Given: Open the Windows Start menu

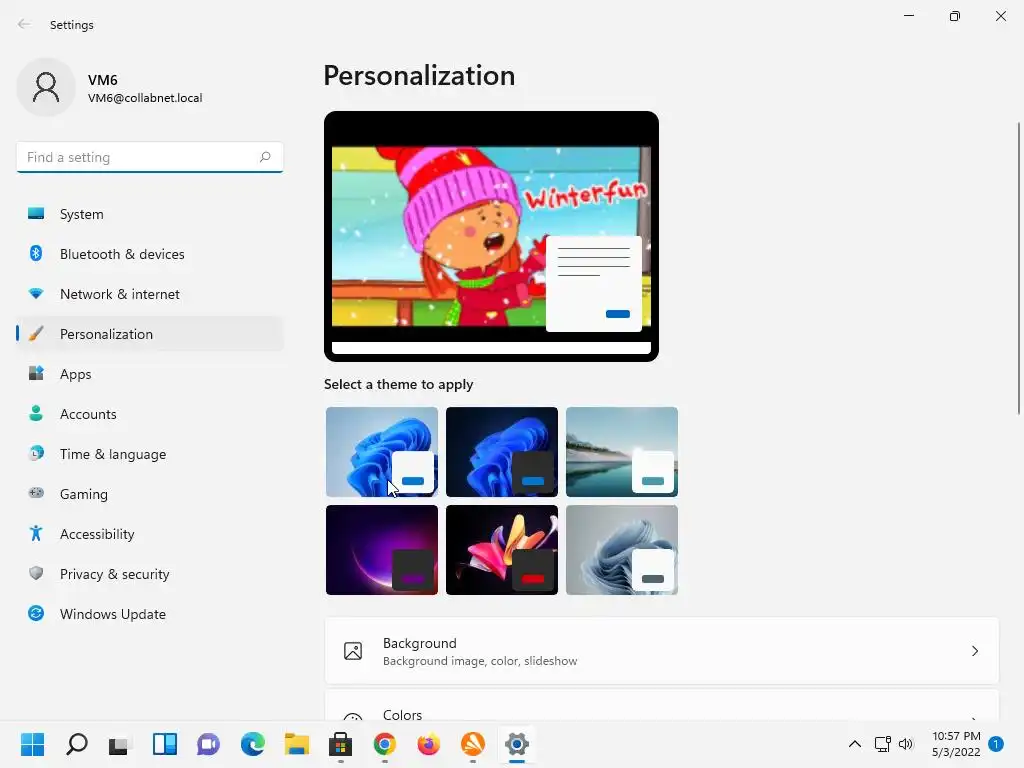Looking at the screenshot, I should (32, 744).
